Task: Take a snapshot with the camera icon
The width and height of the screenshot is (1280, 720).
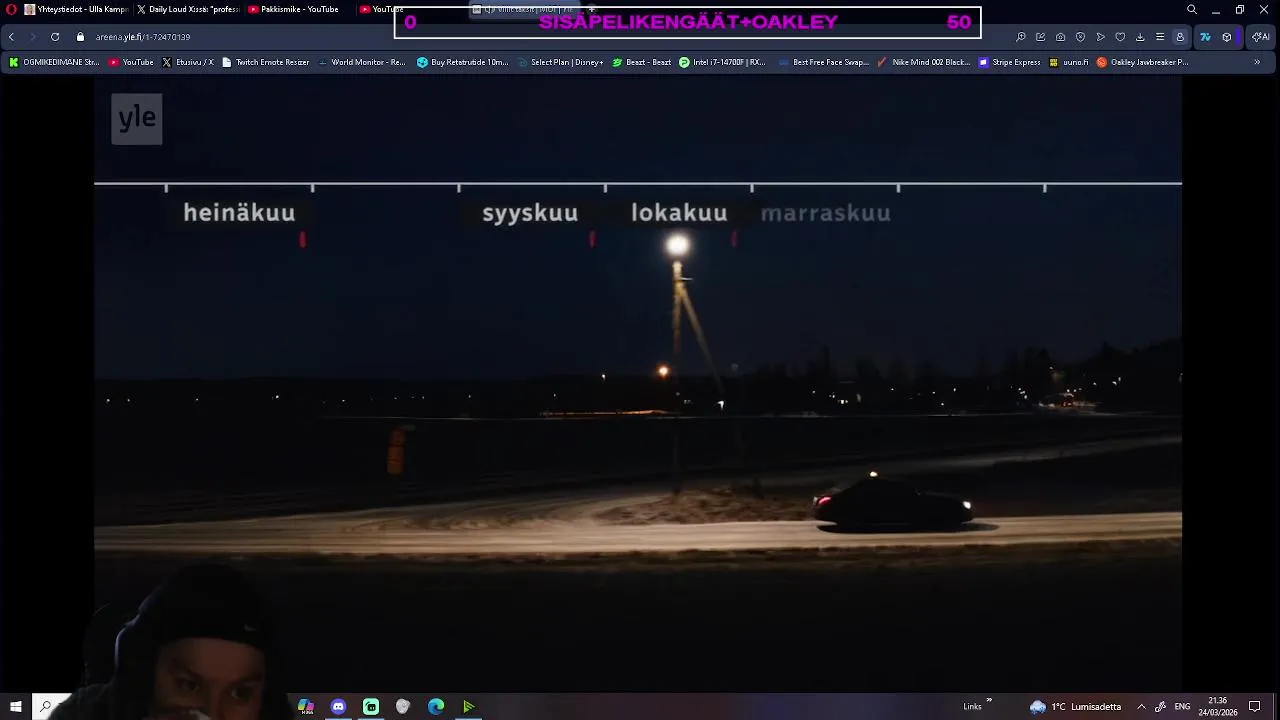Action: pos(1061,37)
